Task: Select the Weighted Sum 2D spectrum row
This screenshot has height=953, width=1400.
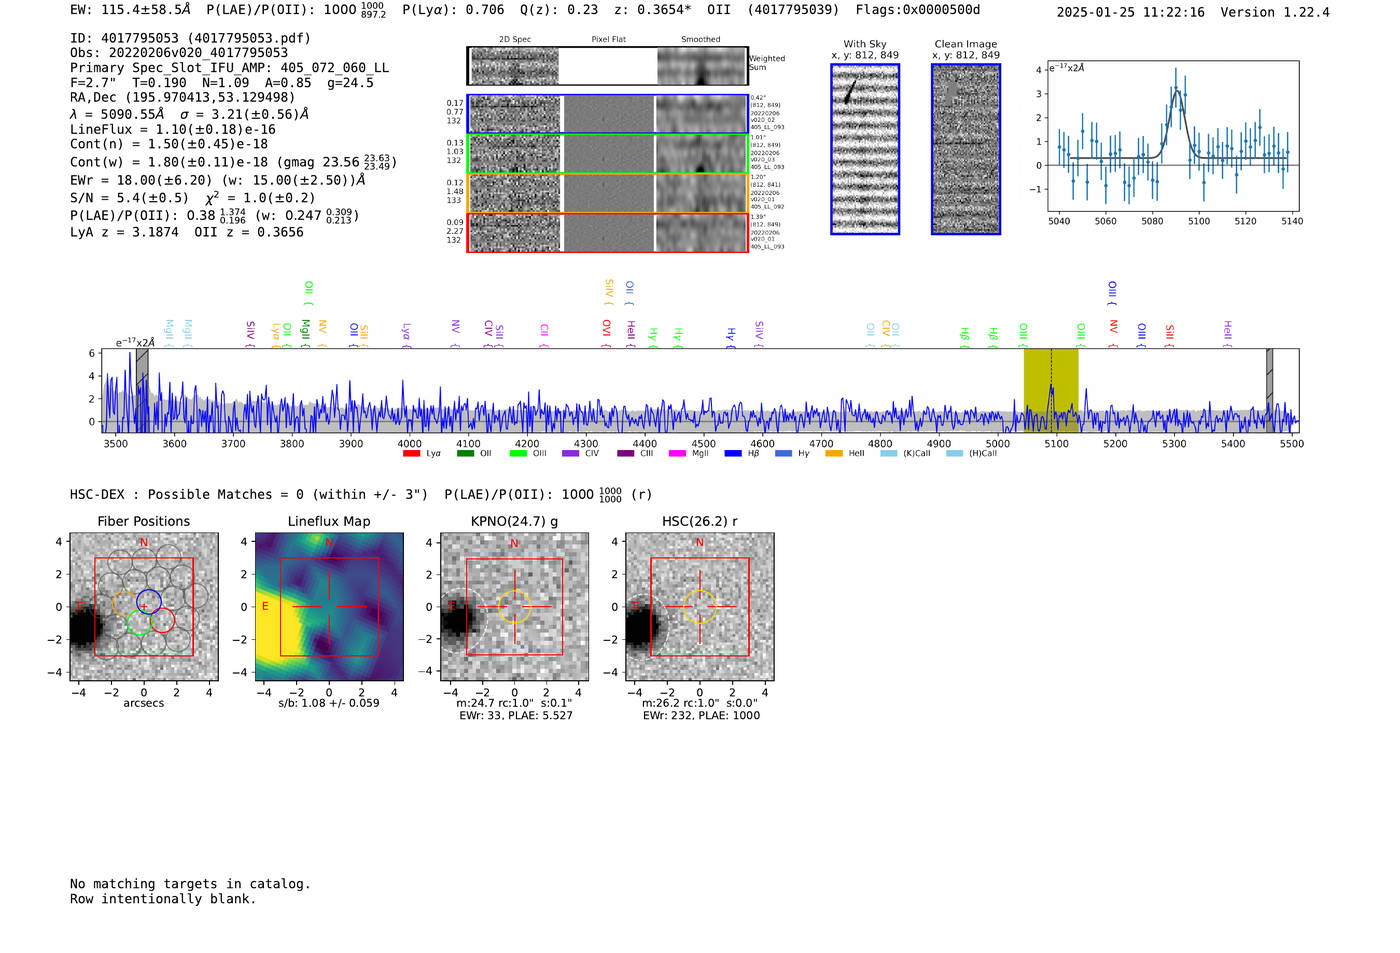Action: coord(608,66)
